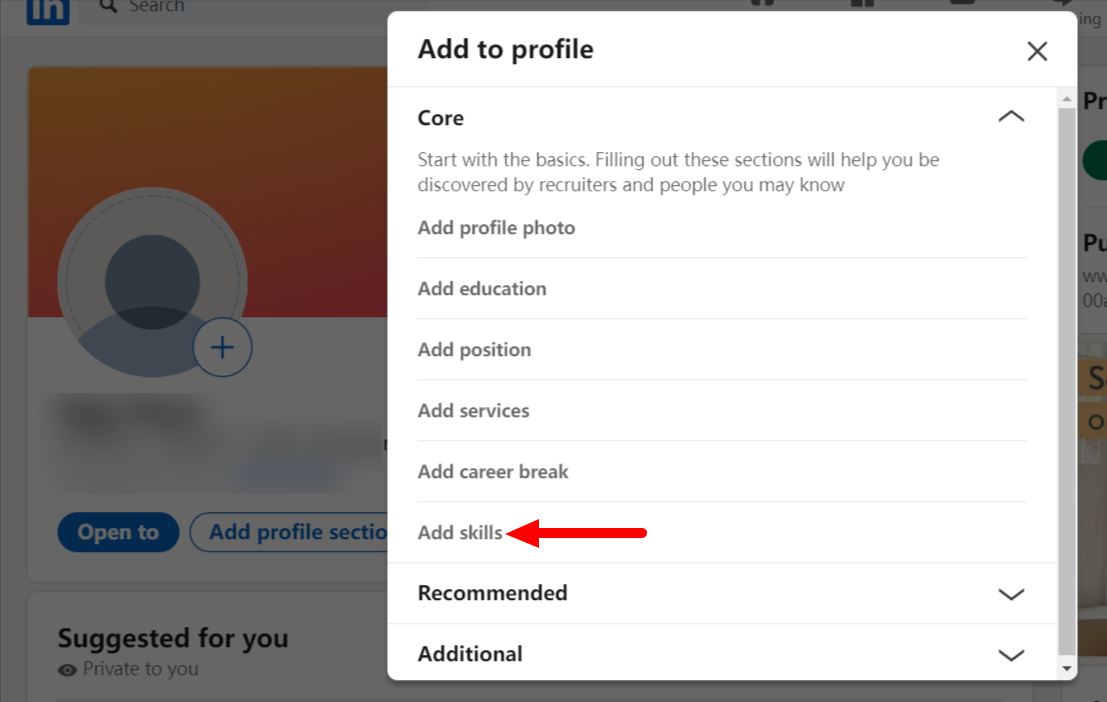The height and width of the screenshot is (702, 1107).
Task: Click the LinkedIn logo icon
Action: 48,11
